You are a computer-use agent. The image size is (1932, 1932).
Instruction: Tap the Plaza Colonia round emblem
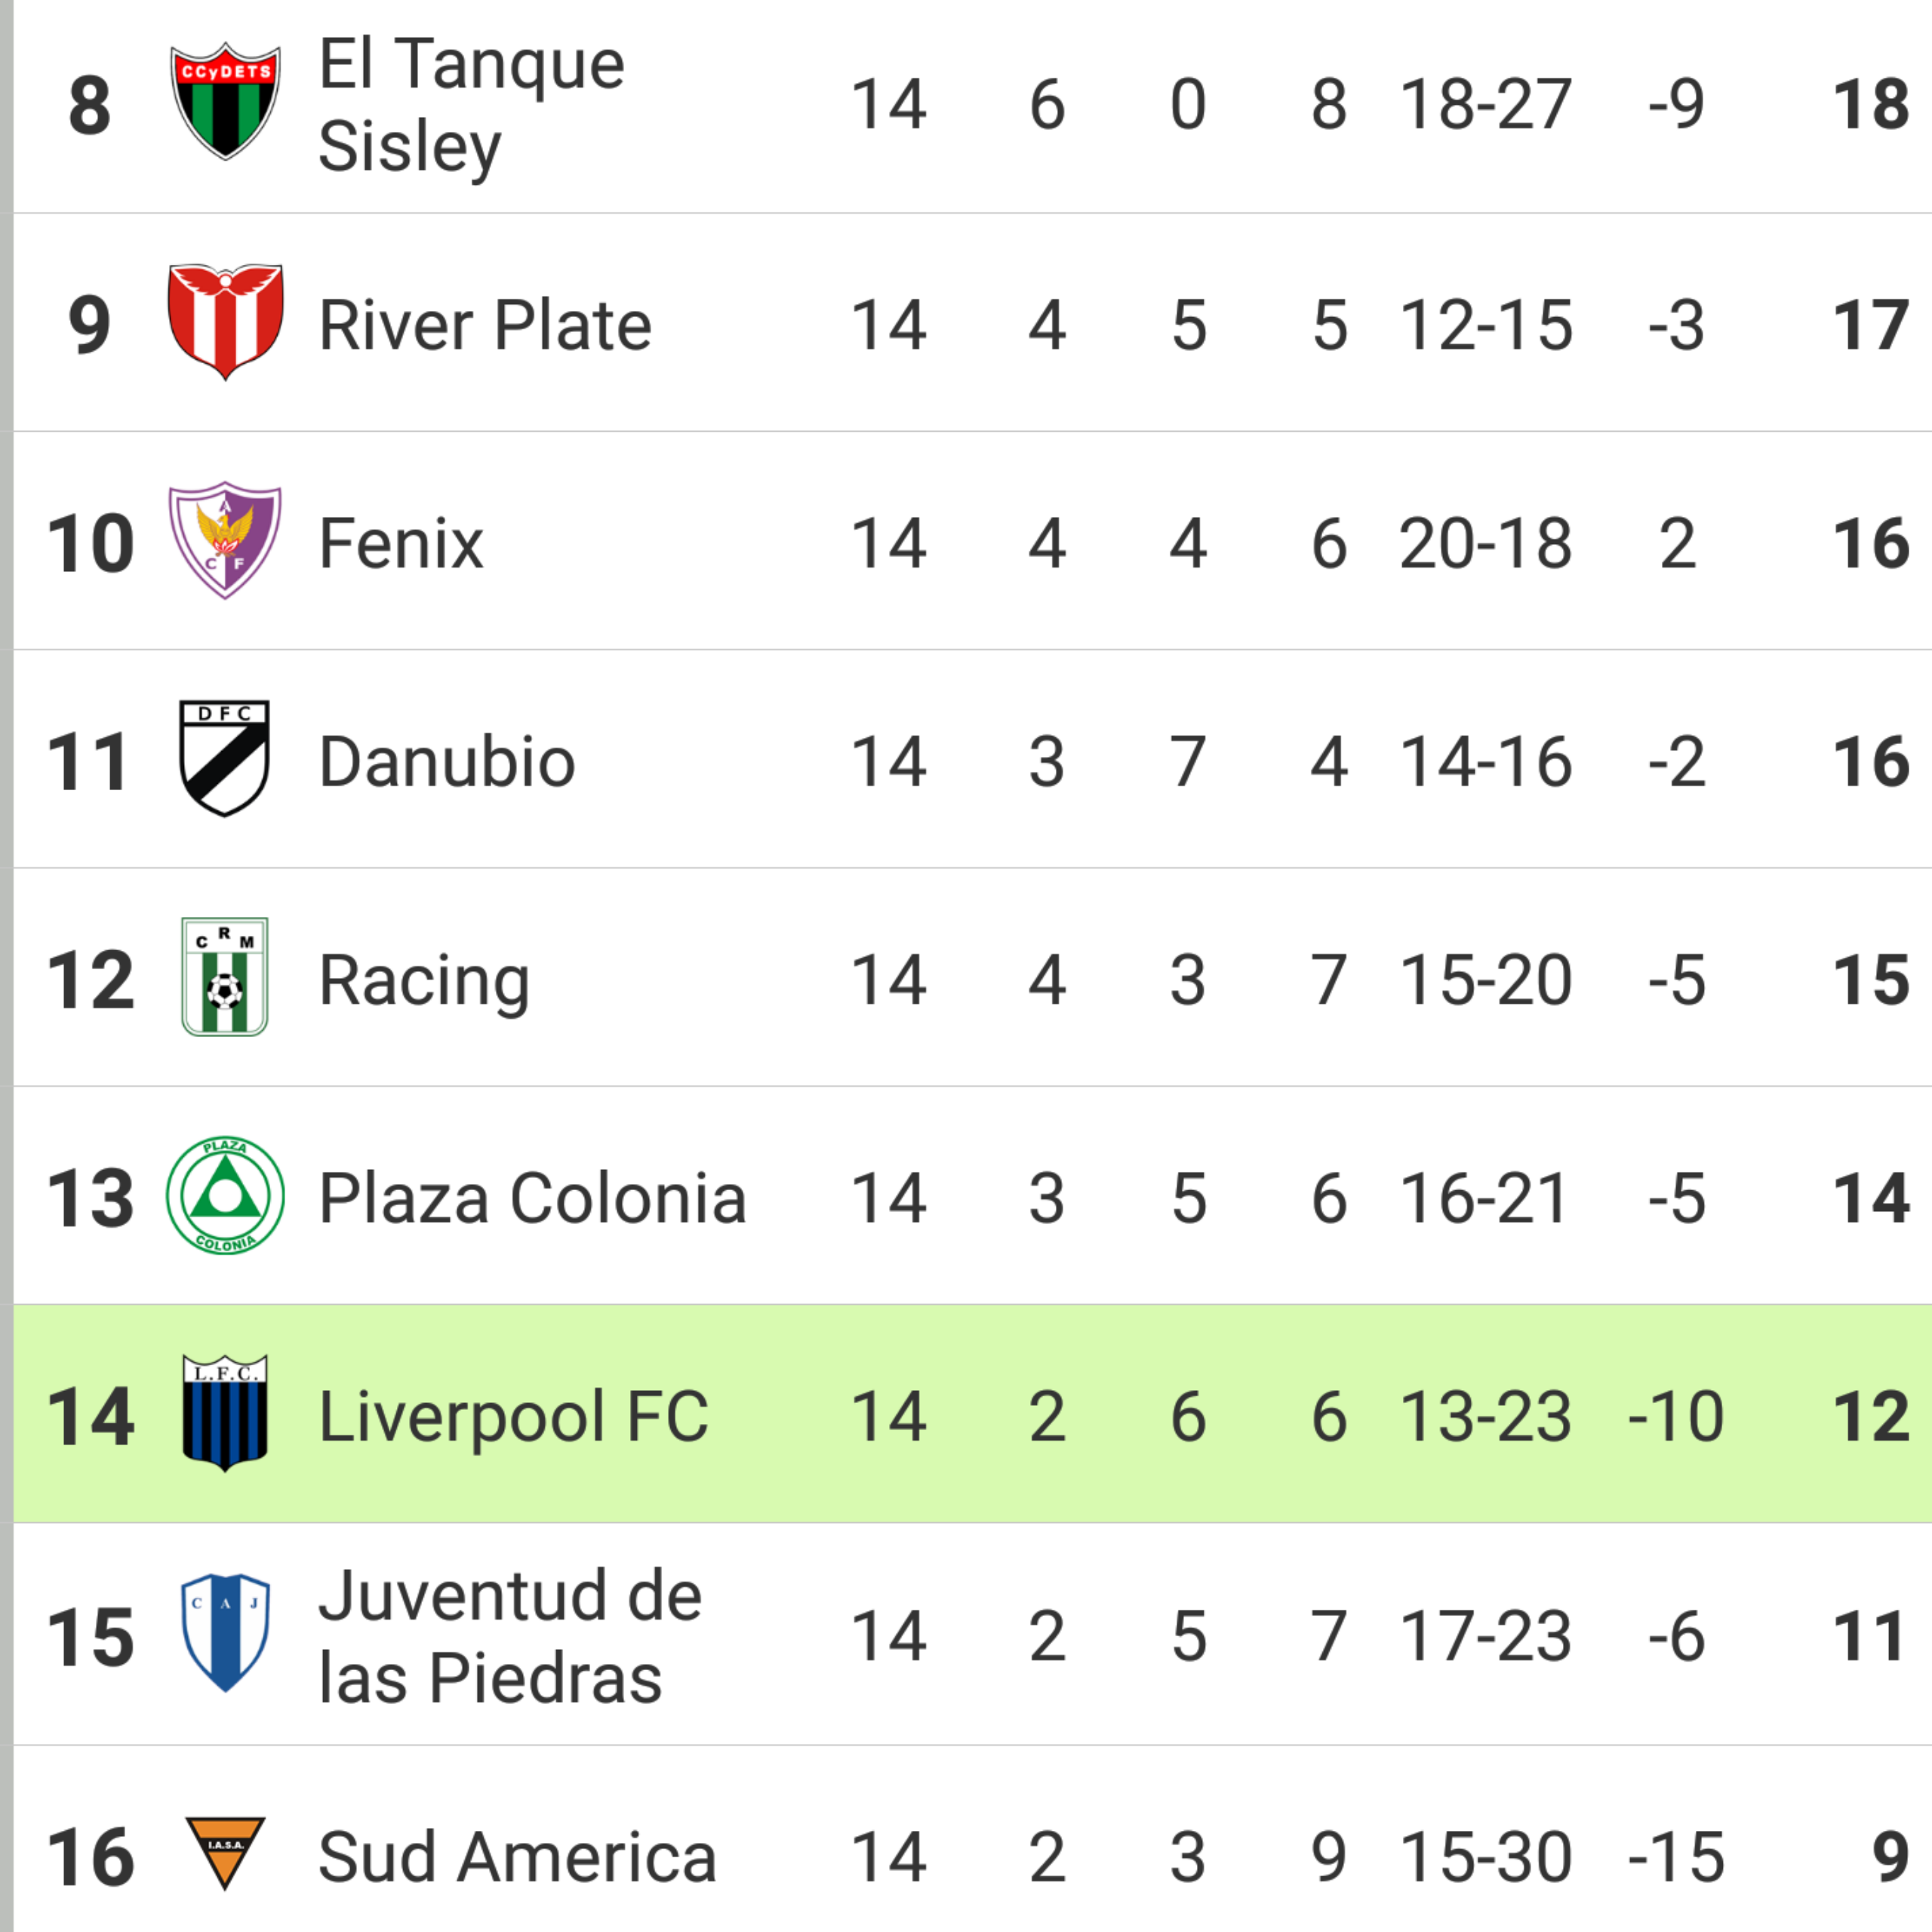[225, 1196]
